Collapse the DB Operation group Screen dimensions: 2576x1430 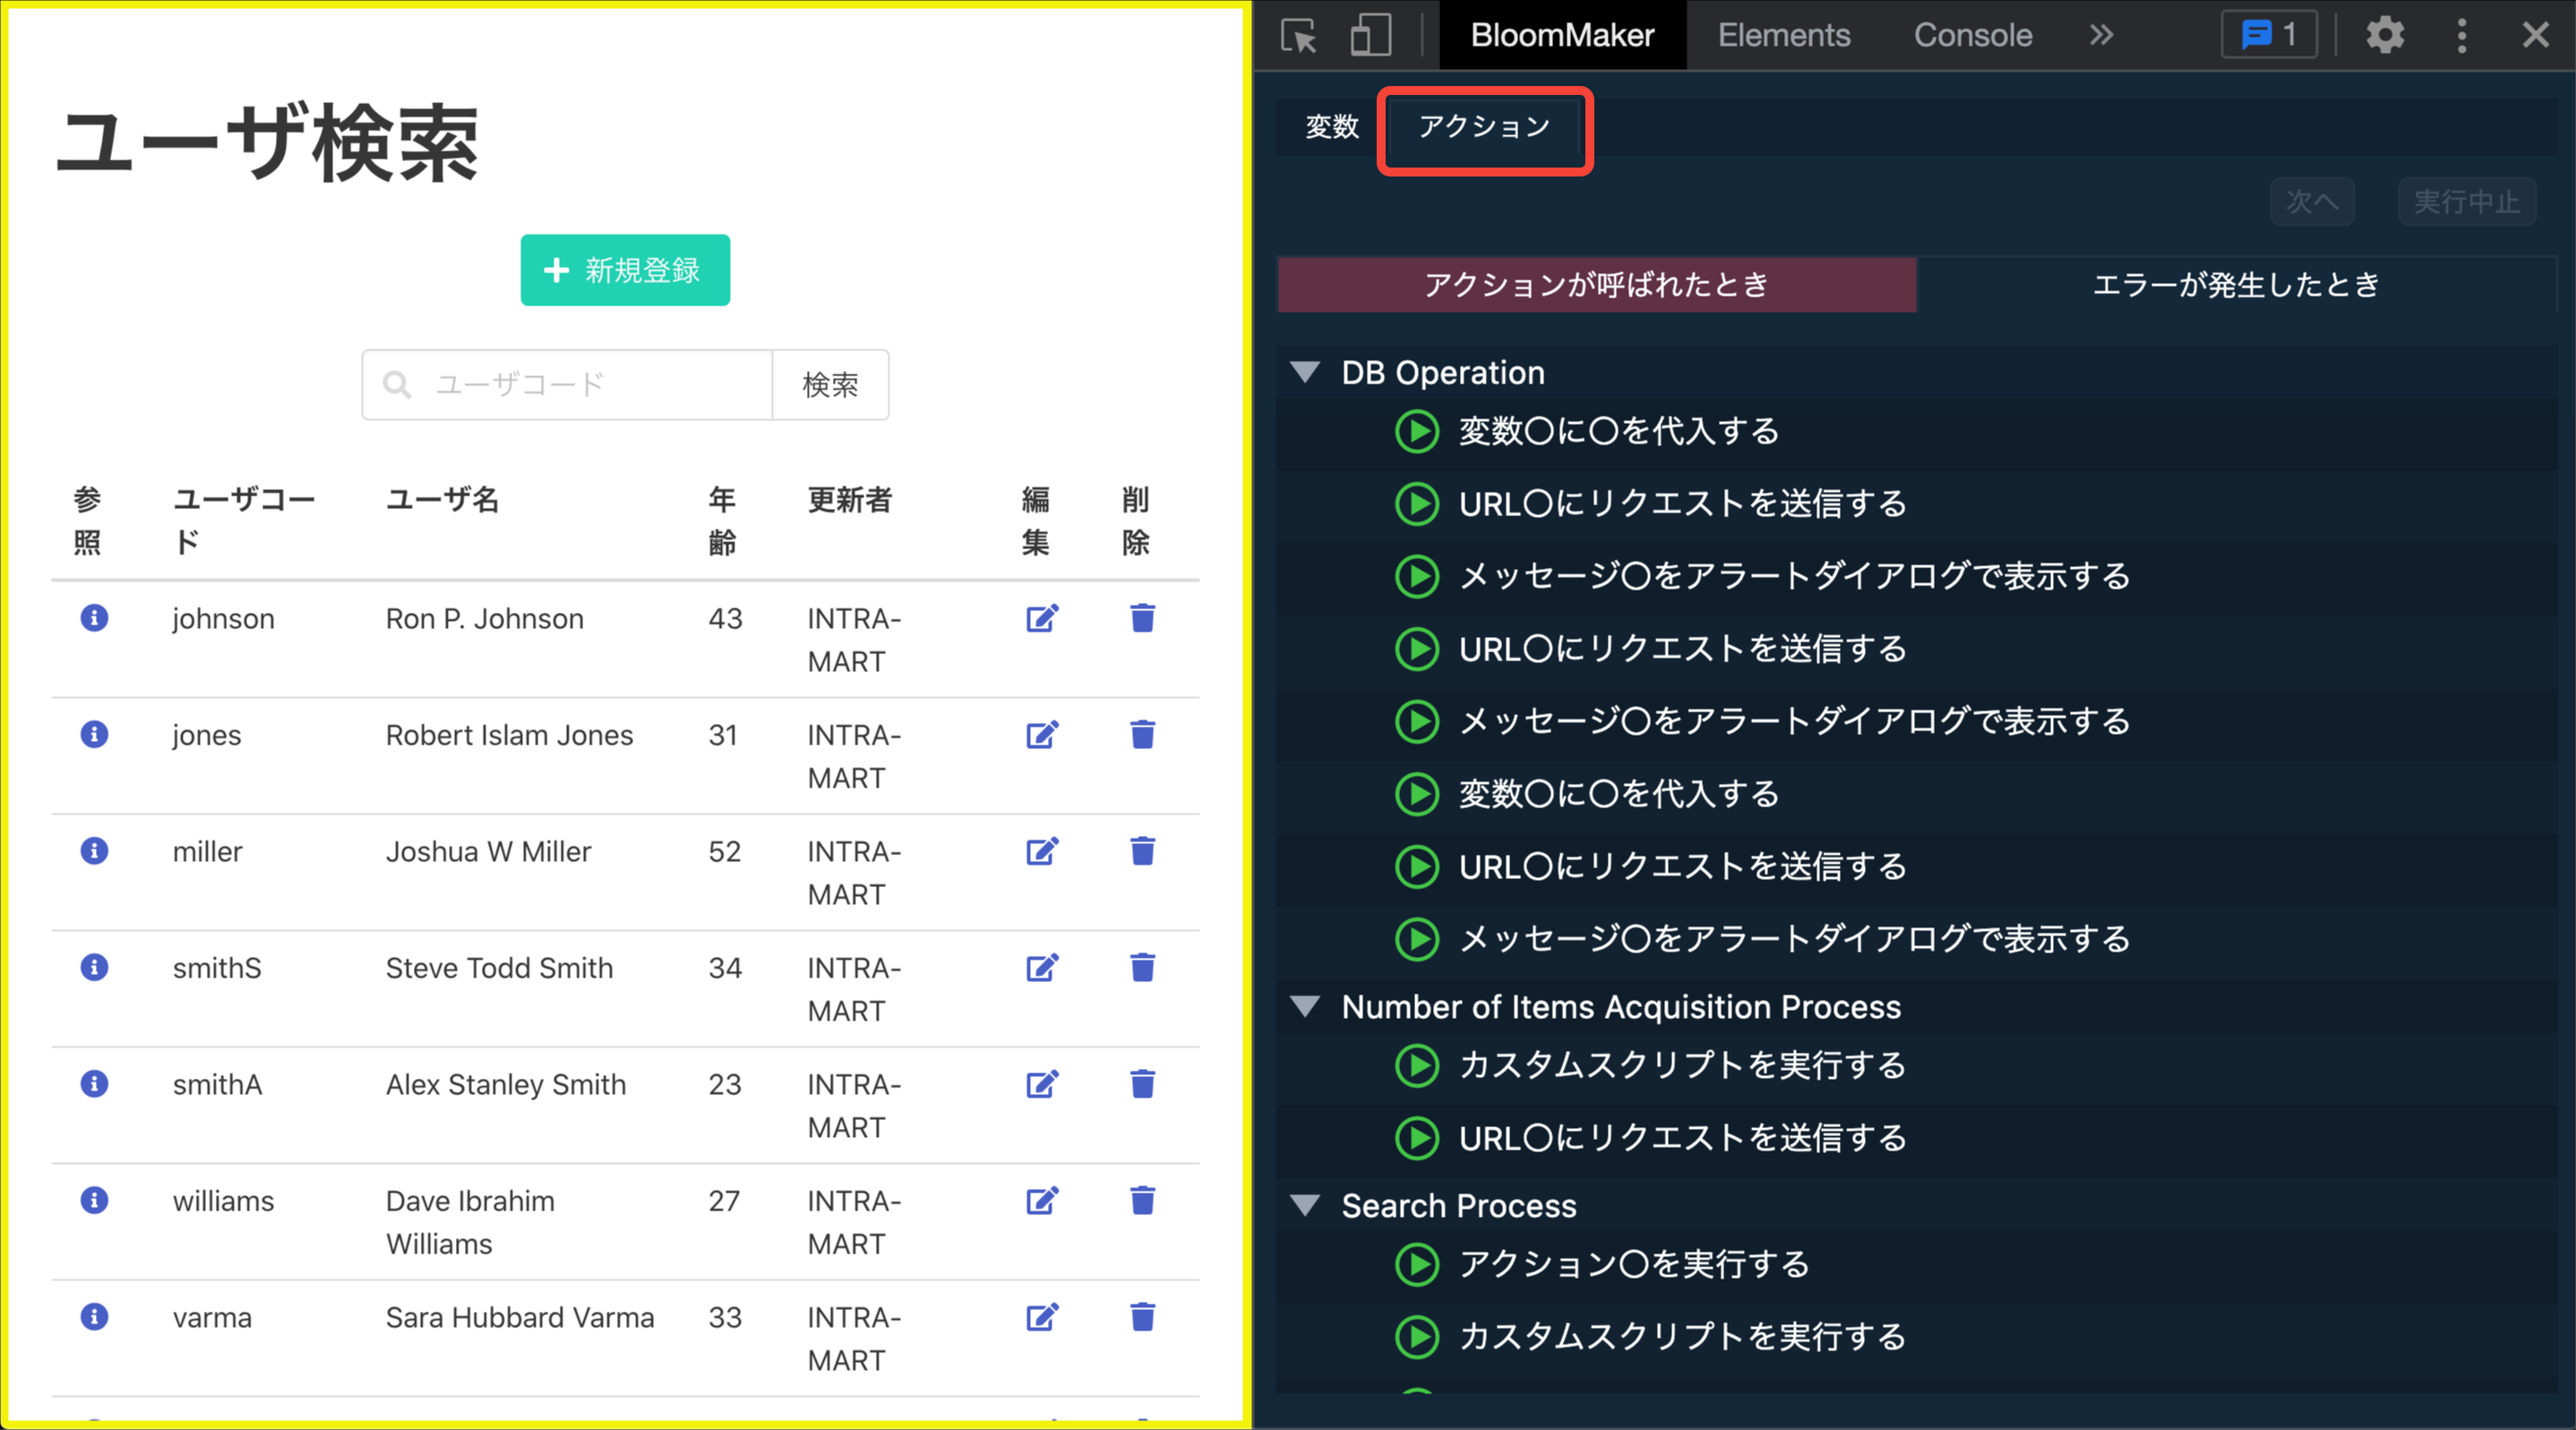pos(1305,373)
